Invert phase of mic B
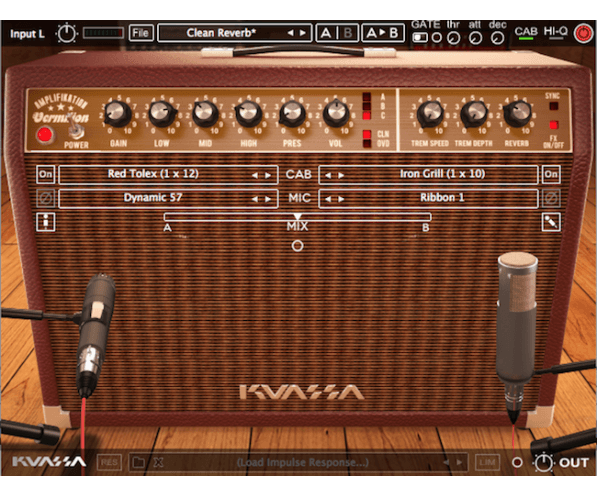The width and height of the screenshot is (597, 497). coord(551,198)
